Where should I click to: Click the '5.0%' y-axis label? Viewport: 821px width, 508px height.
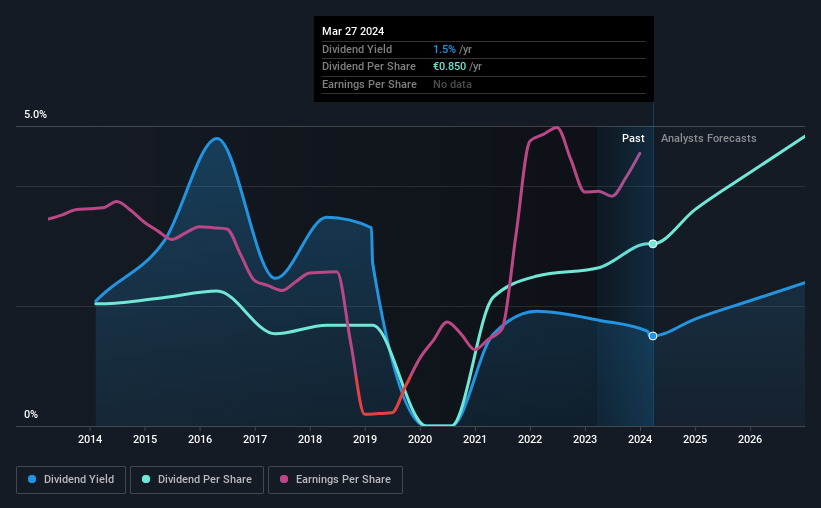click(x=36, y=115)
